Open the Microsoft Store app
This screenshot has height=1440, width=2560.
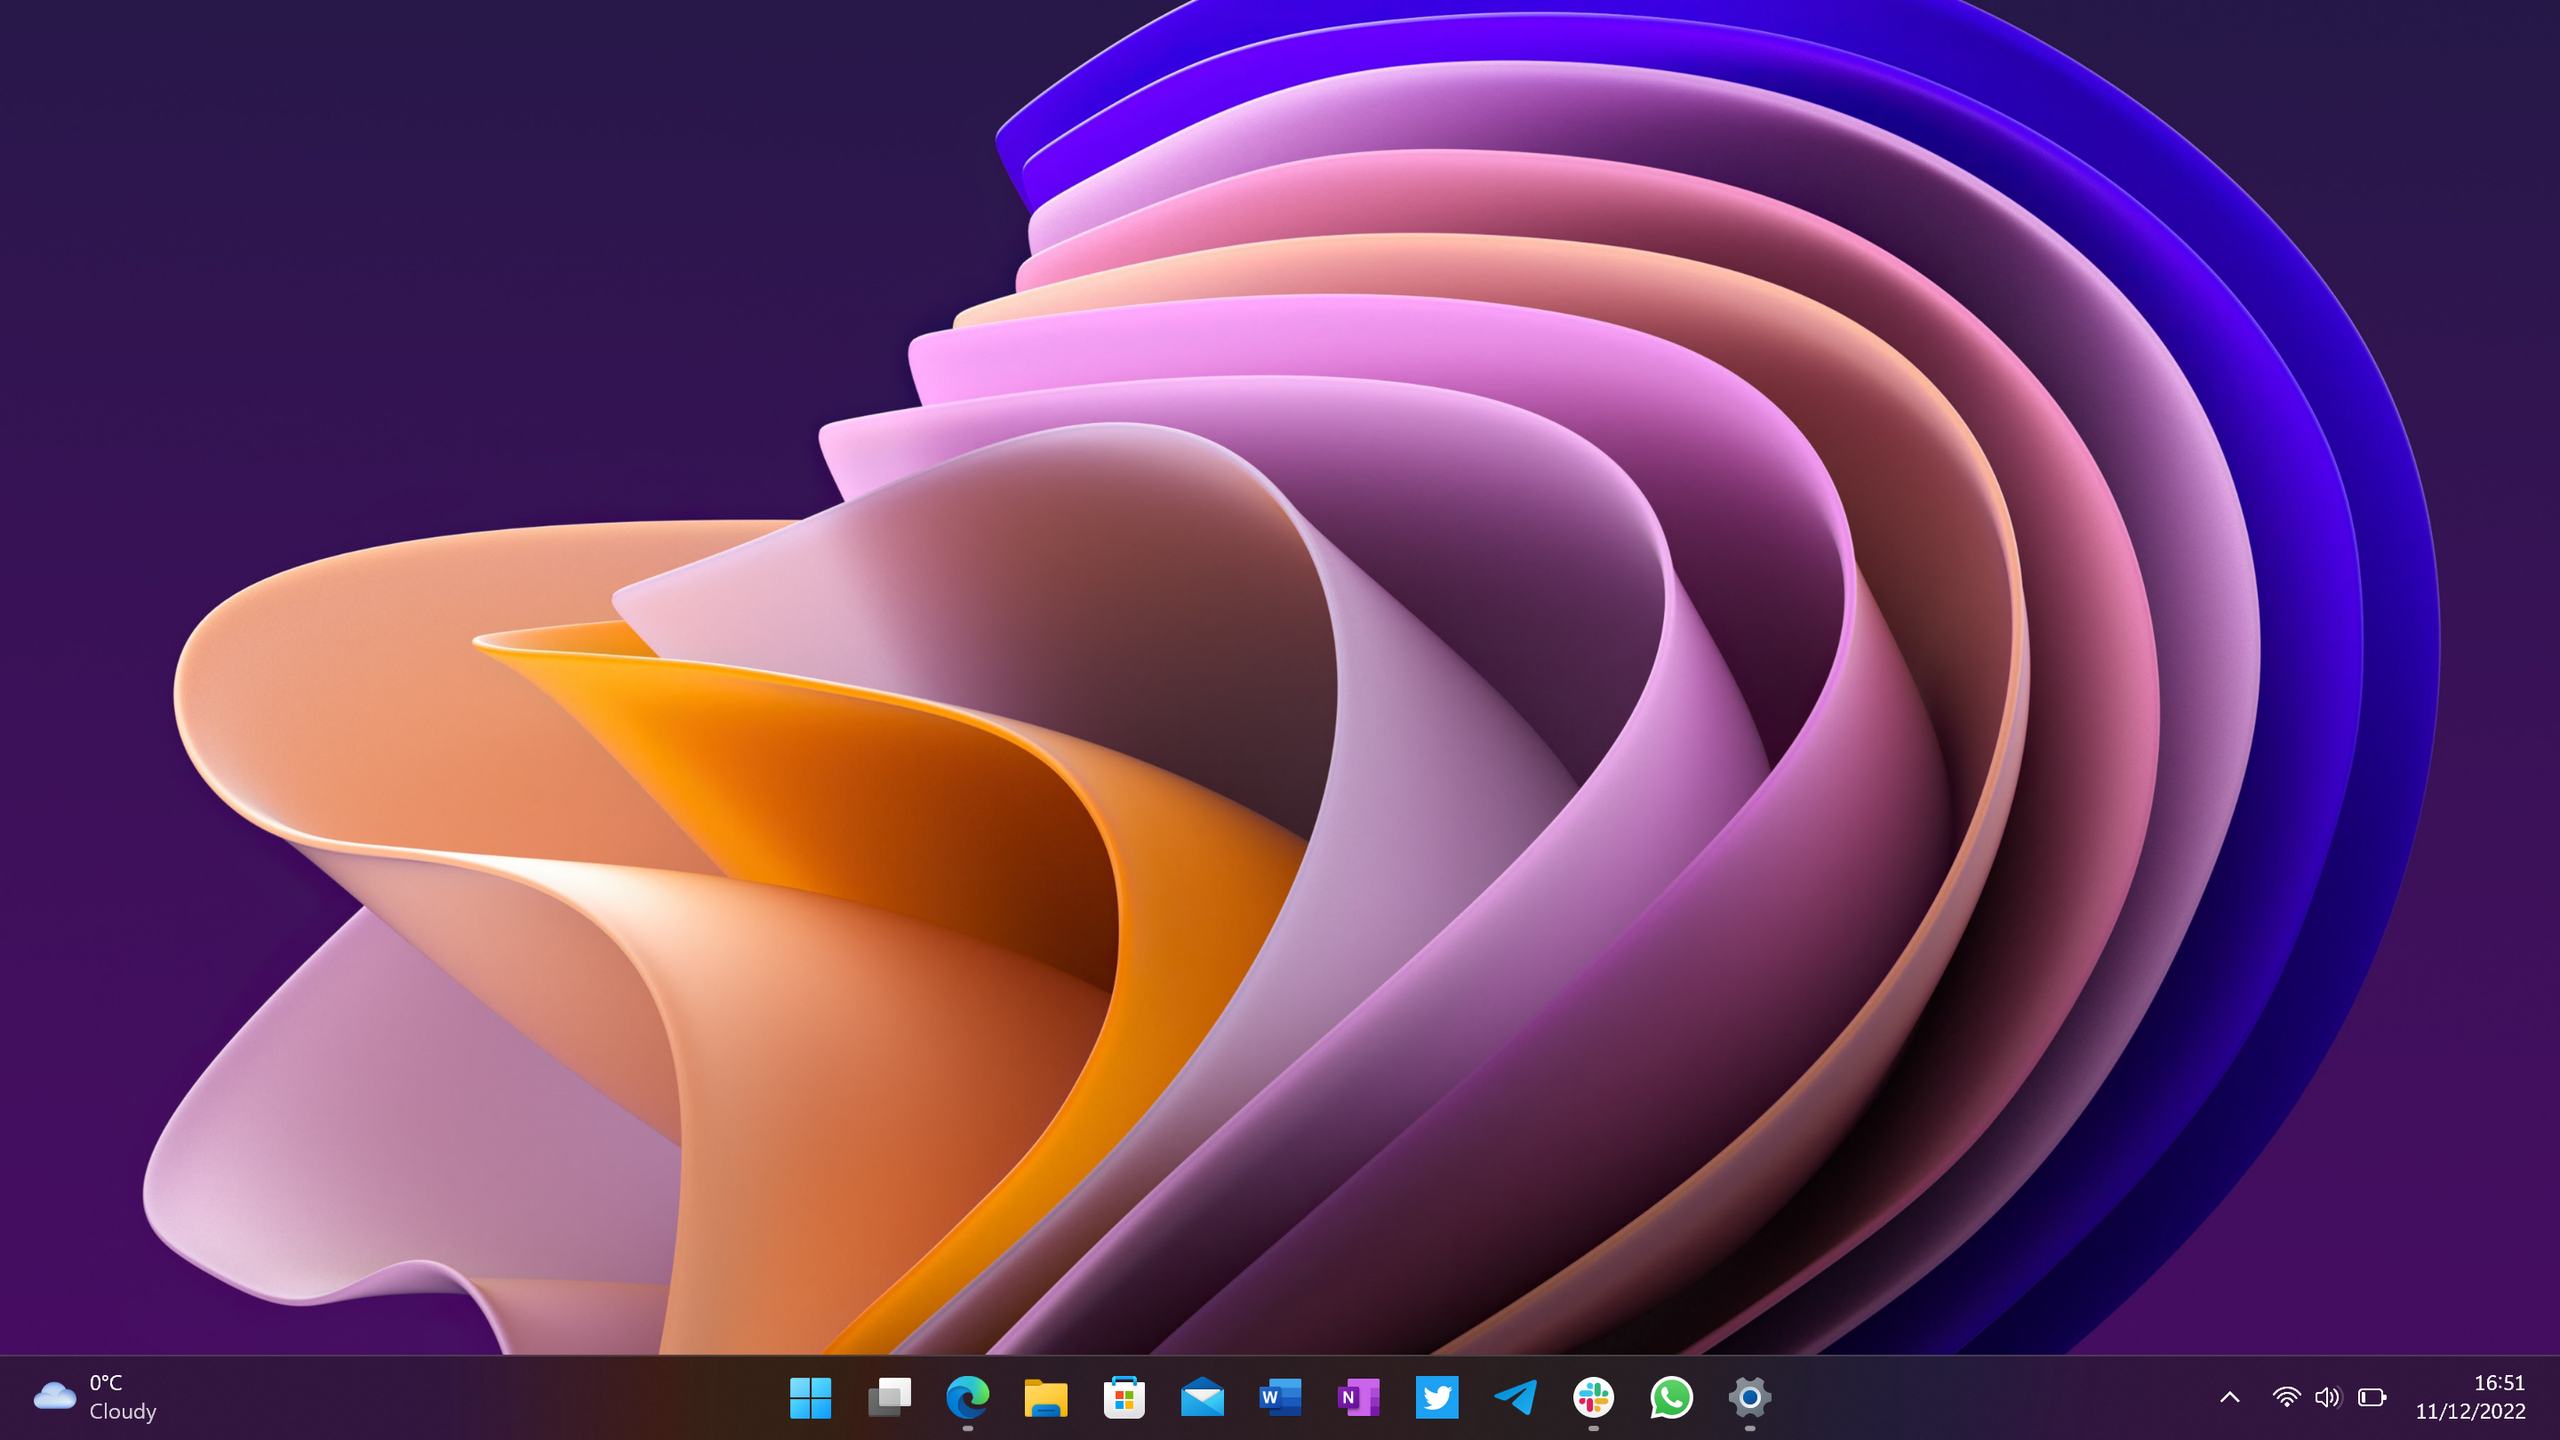point(1124,1397)
